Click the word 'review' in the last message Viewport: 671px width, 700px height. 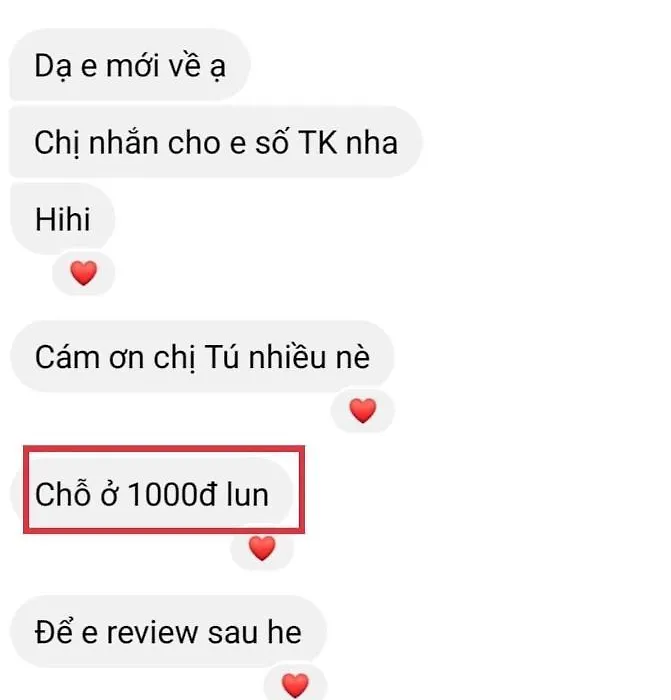[x=153, y=633]
